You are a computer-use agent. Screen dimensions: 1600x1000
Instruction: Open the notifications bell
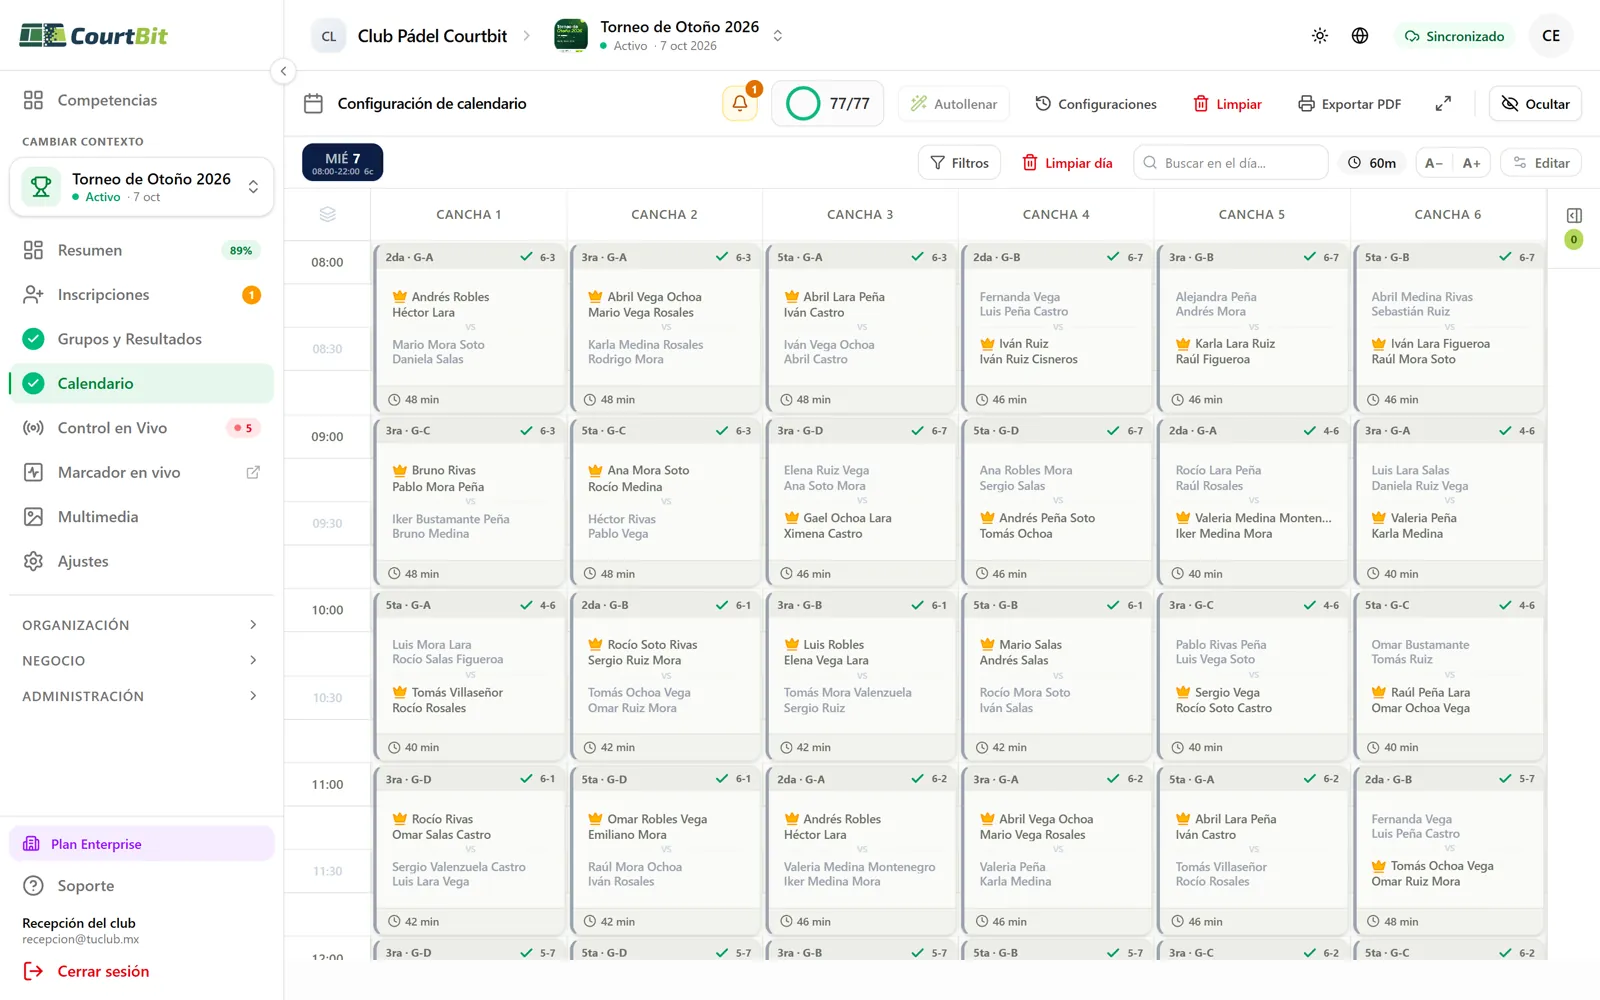pyautogui.click(x=740, y=104)
